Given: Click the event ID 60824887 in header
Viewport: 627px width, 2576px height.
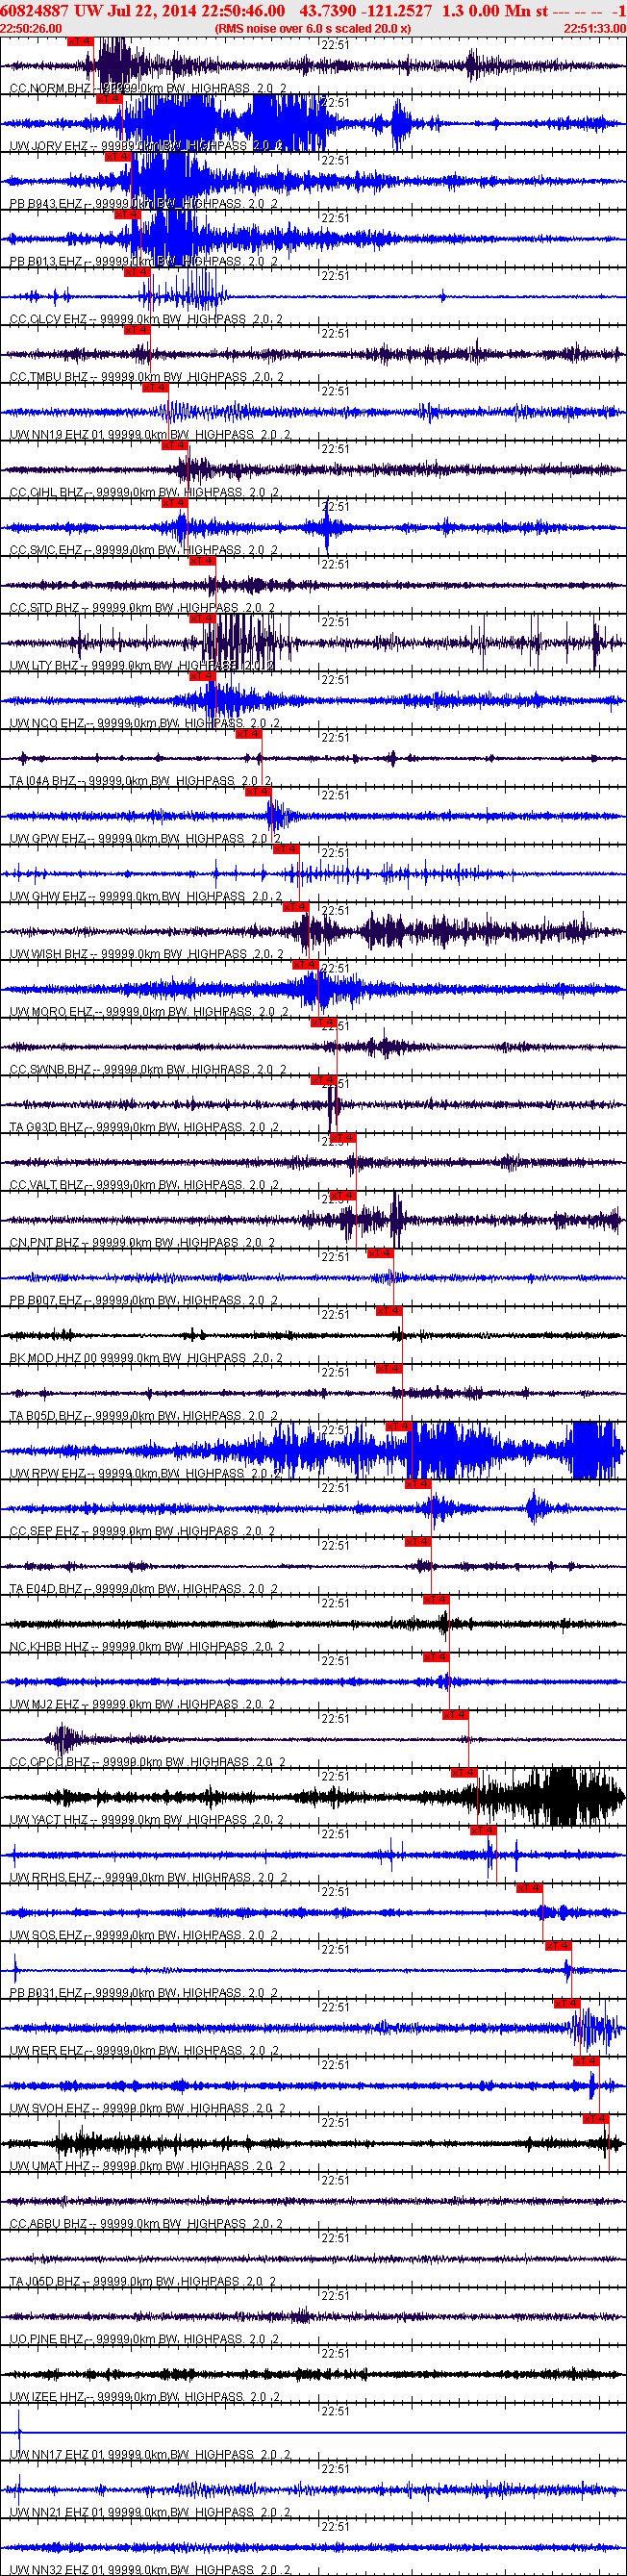Looking at the screenshot, I should pos(35,10).
